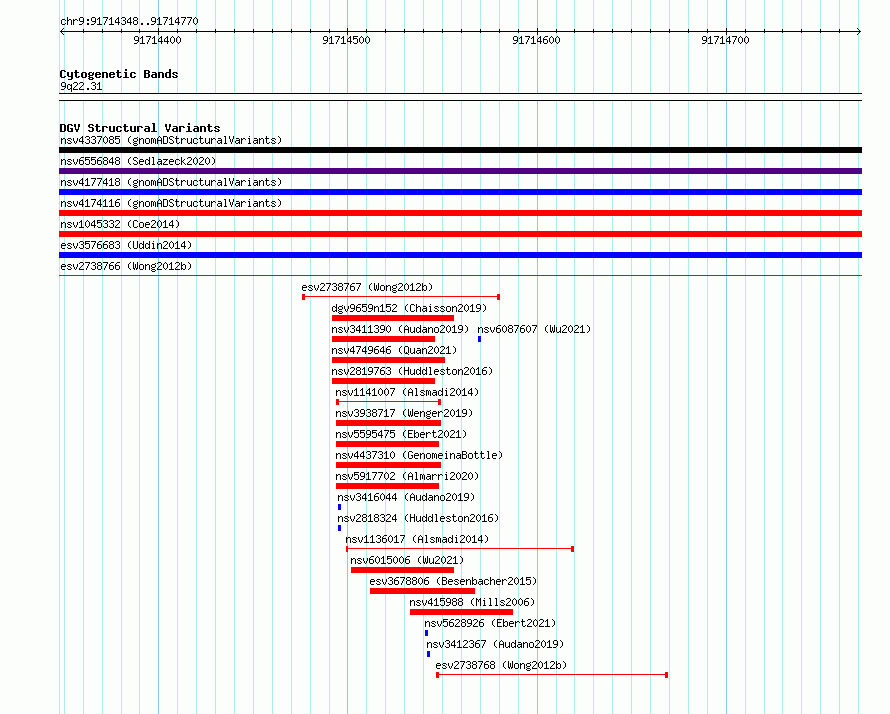Click the nsv415988 (Mills2006) label

tap(472, 602)
